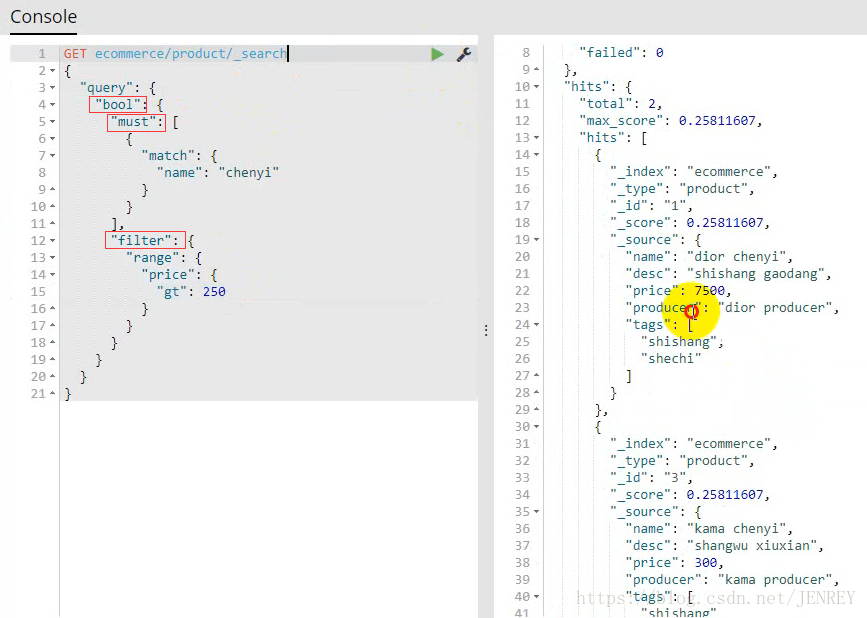Viewport: 867px width, 618px height.
Task: Collapse the second "_source" block on line 35
Action: point(536,512)
